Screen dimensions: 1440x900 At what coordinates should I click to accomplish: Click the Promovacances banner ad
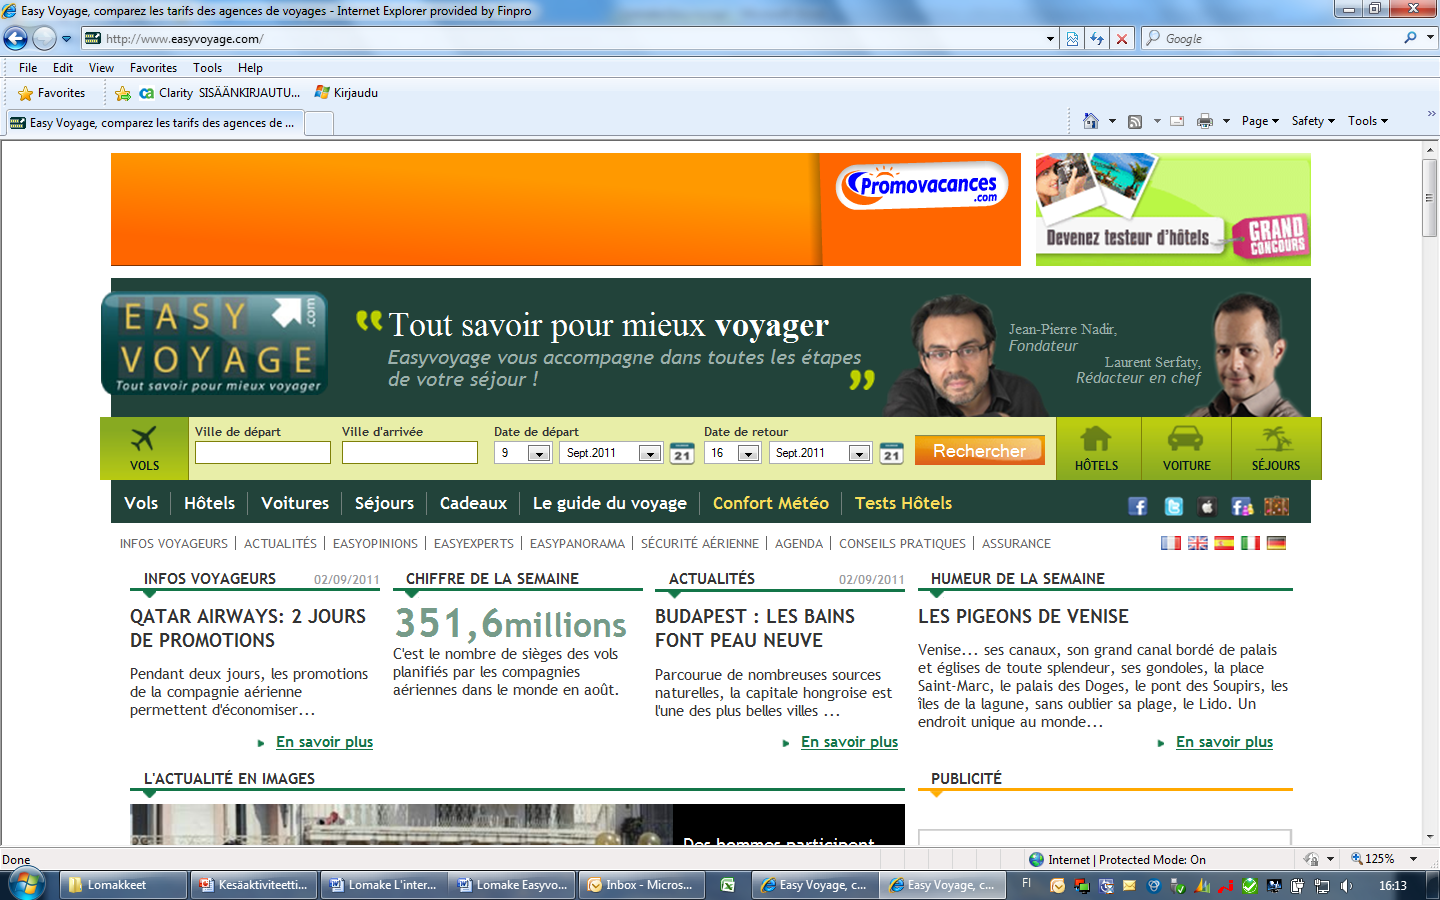[566, 209]
